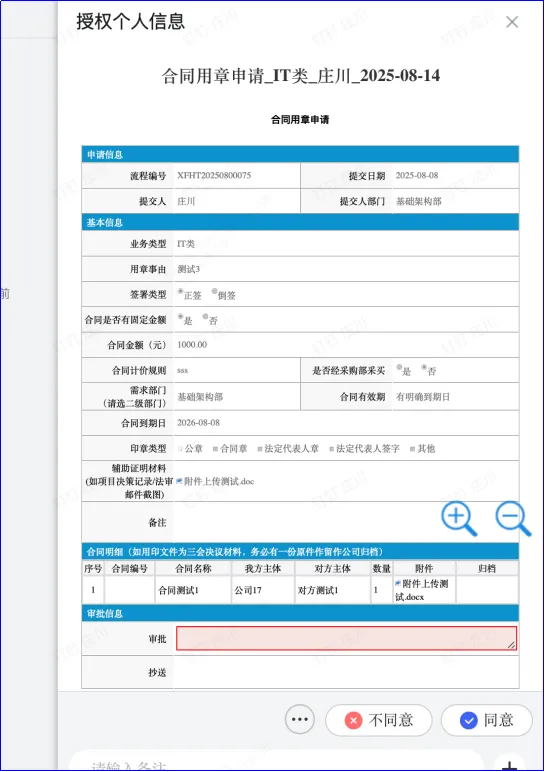Screen dimensions: 545x772
Task: Tick the 合同章 checkbox
Action: coord(215,449)
